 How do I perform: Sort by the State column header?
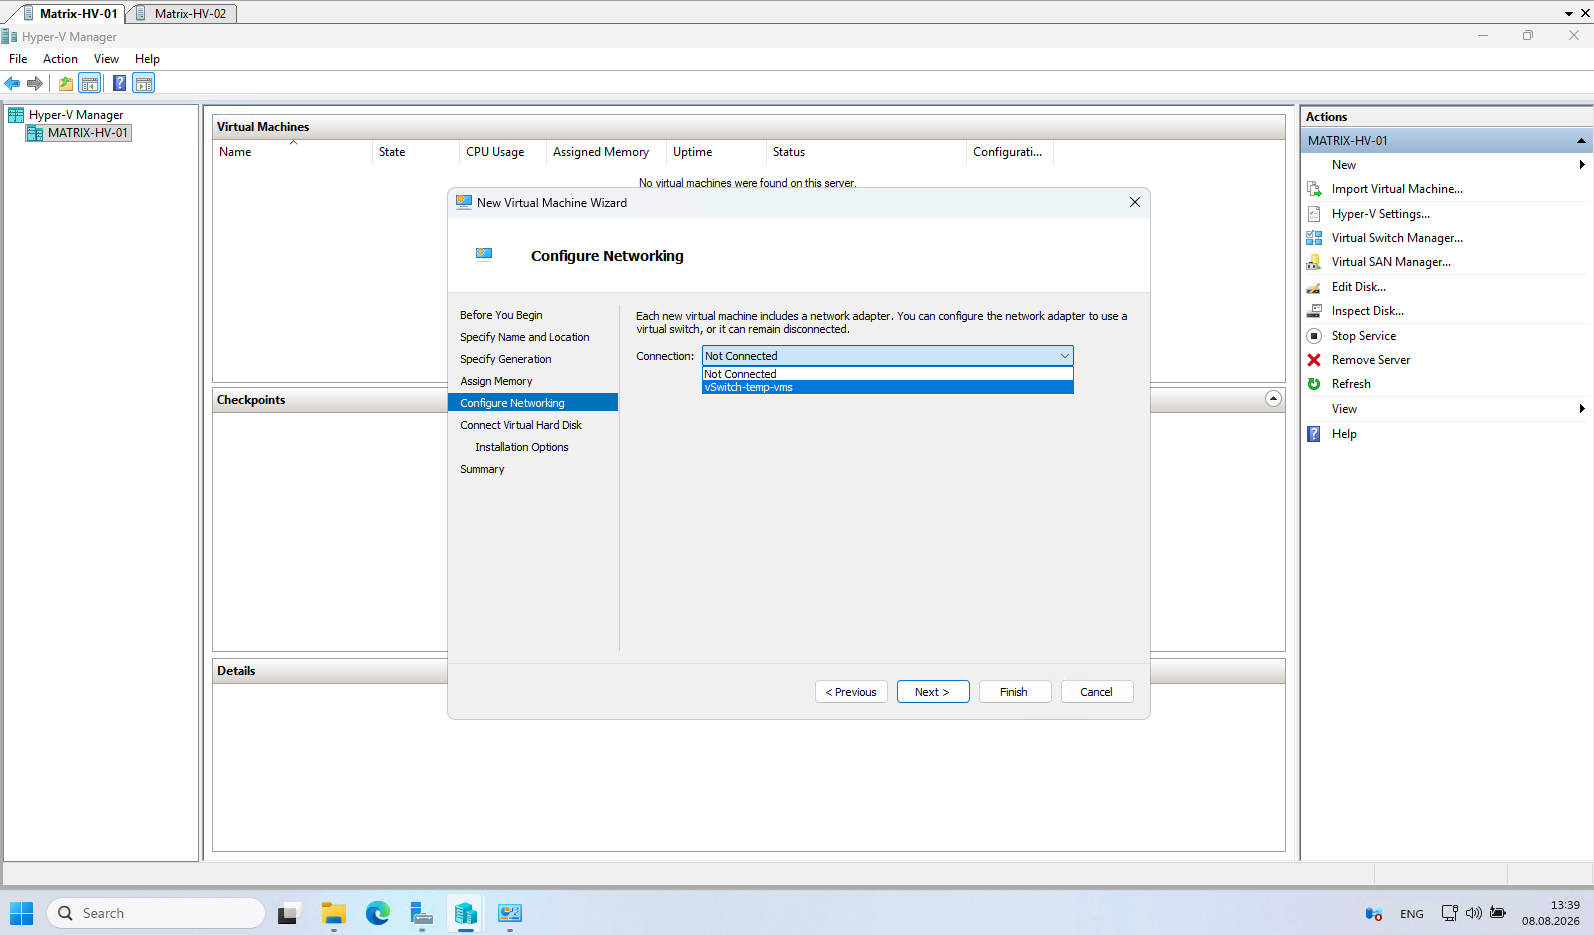pos(416,152)
